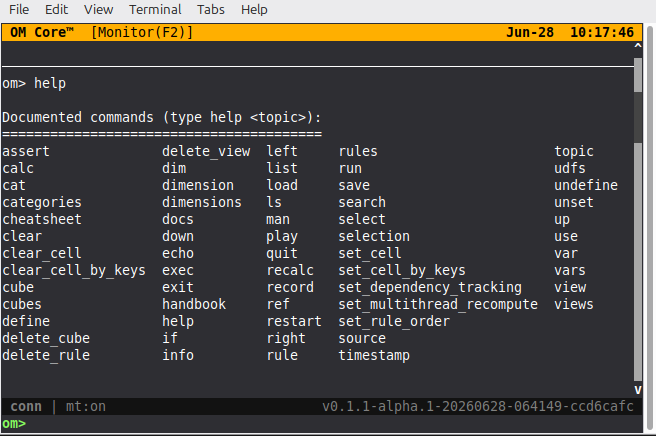Click the OM Core title text
656x436 pixels.
[x=42, y=32]
